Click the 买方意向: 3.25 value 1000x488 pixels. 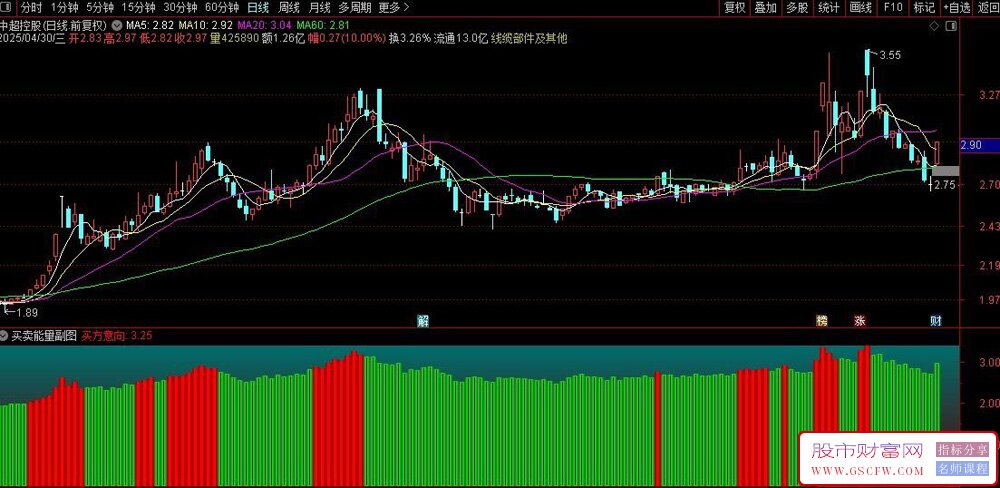point(117,335)
